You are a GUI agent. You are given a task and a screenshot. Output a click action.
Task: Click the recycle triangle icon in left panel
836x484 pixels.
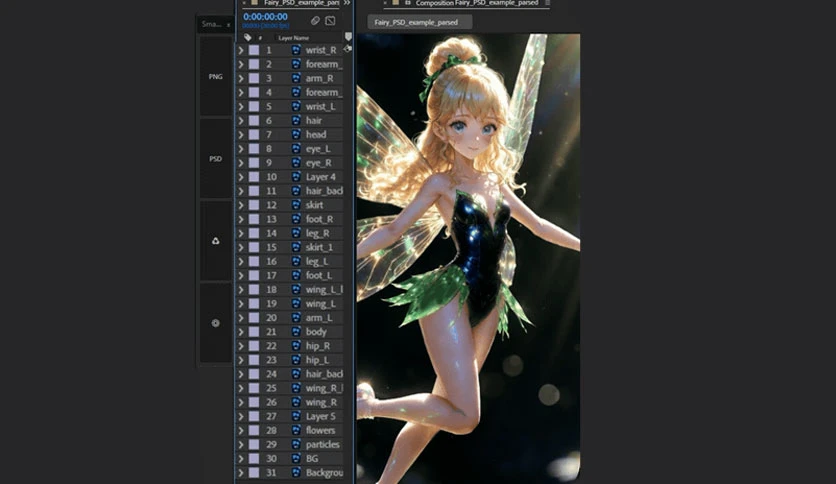(x=215, y=241)
